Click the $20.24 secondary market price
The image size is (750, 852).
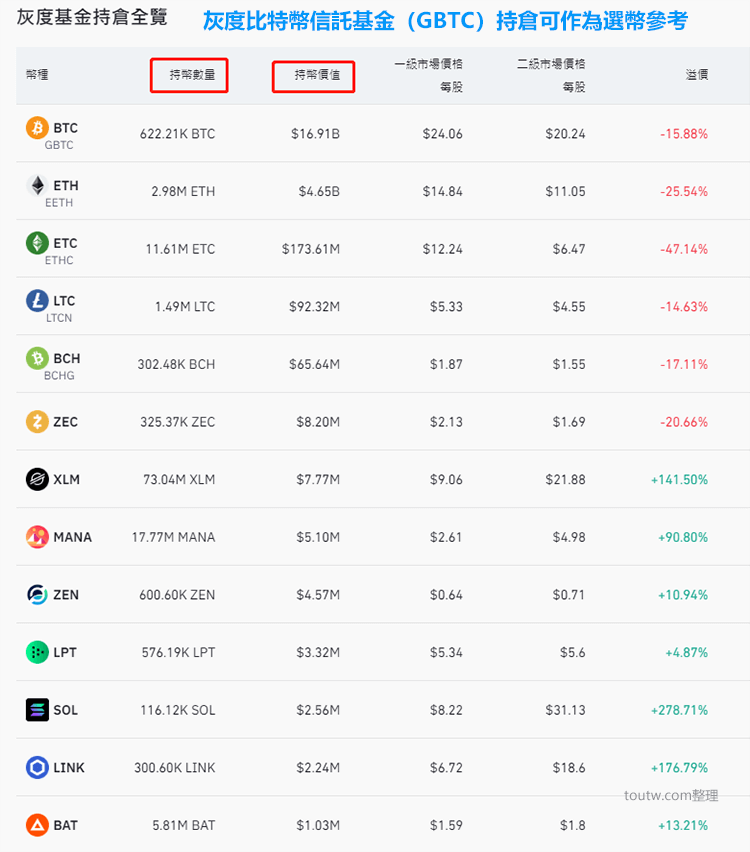565,134
